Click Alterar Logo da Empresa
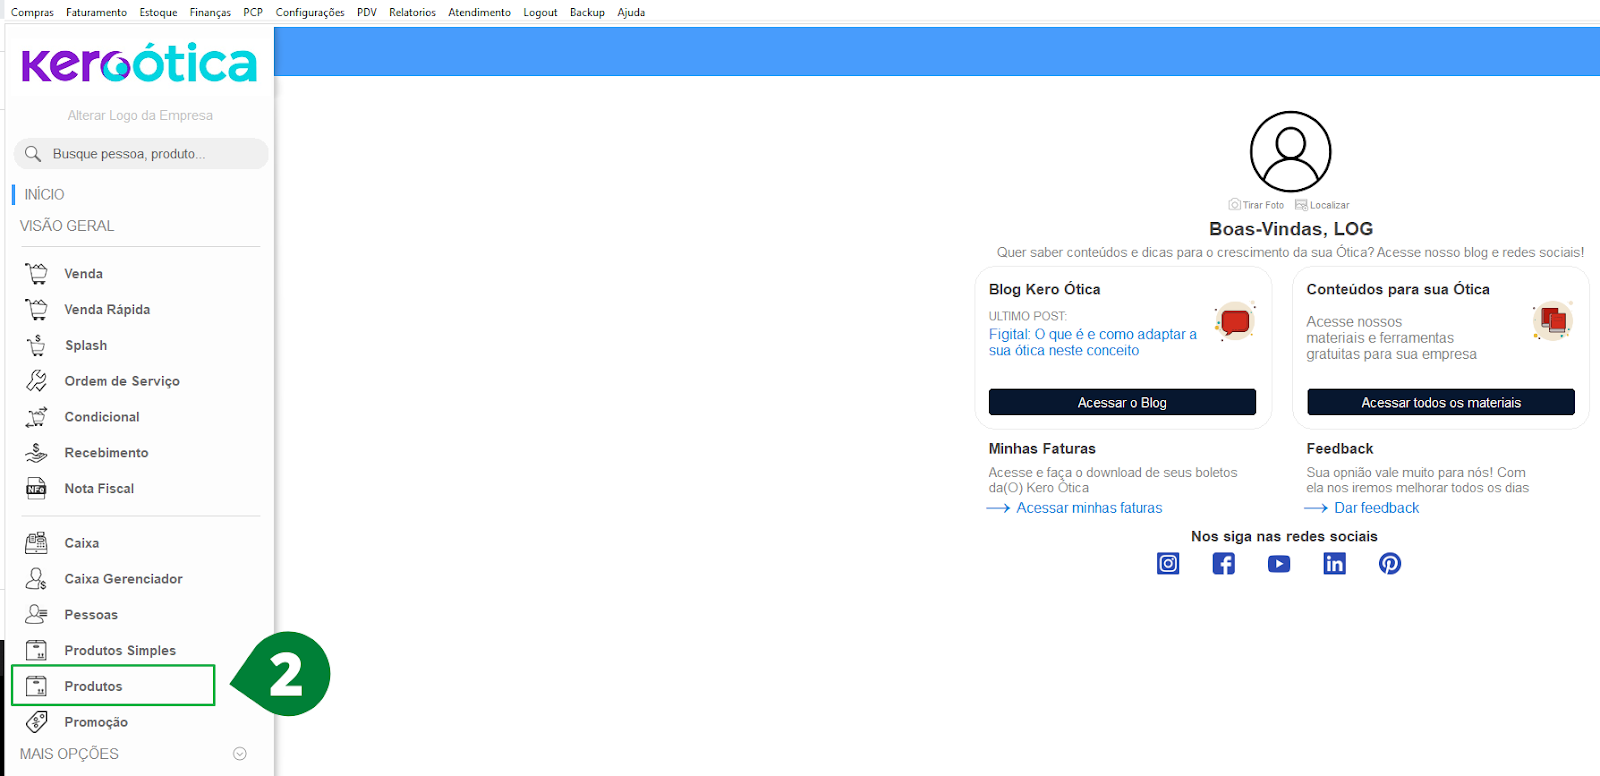Viewport: 1600px width, 776px height. 140,115
